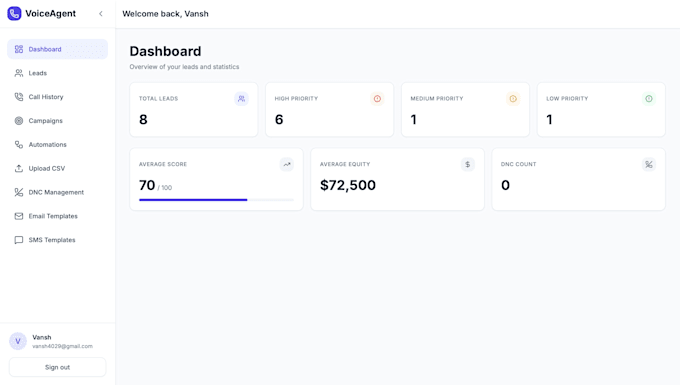The width and height of the screenshot is (680, 385).
Task: Click the Total Leads value 8
Action: click(x=143, y=119)
